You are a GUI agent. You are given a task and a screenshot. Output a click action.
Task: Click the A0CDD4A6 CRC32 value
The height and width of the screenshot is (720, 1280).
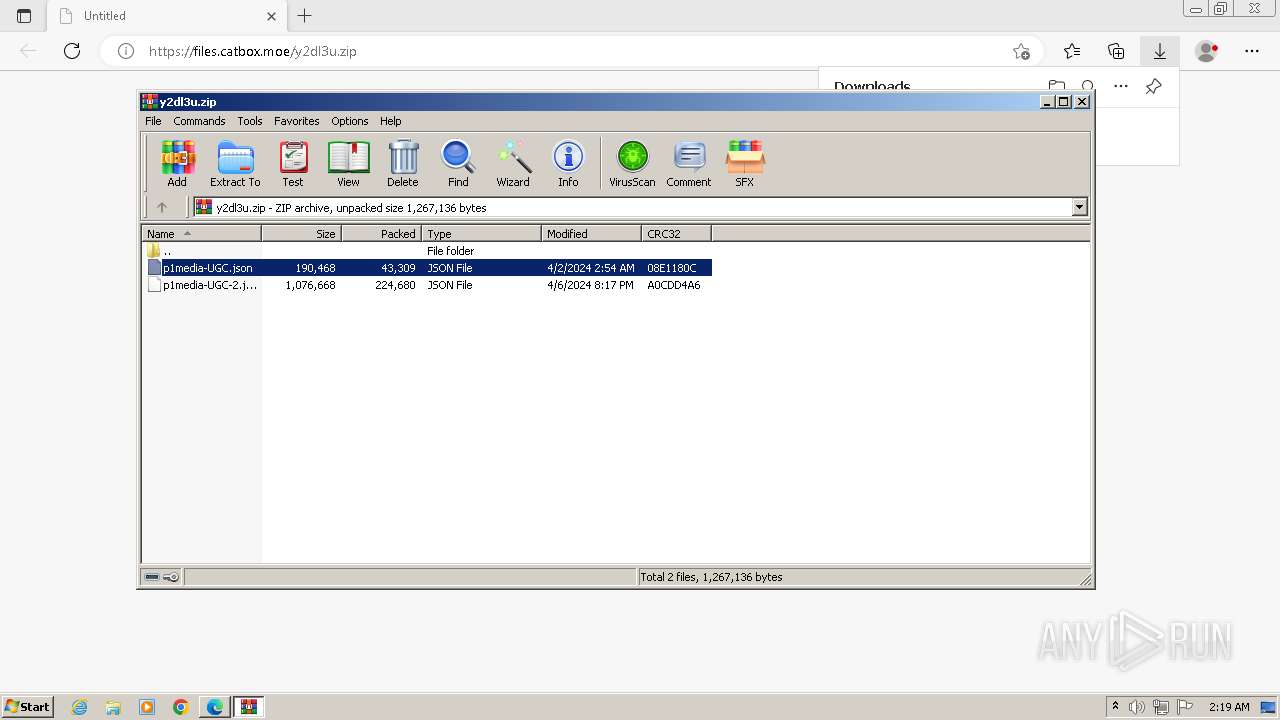tap(674, 285)
